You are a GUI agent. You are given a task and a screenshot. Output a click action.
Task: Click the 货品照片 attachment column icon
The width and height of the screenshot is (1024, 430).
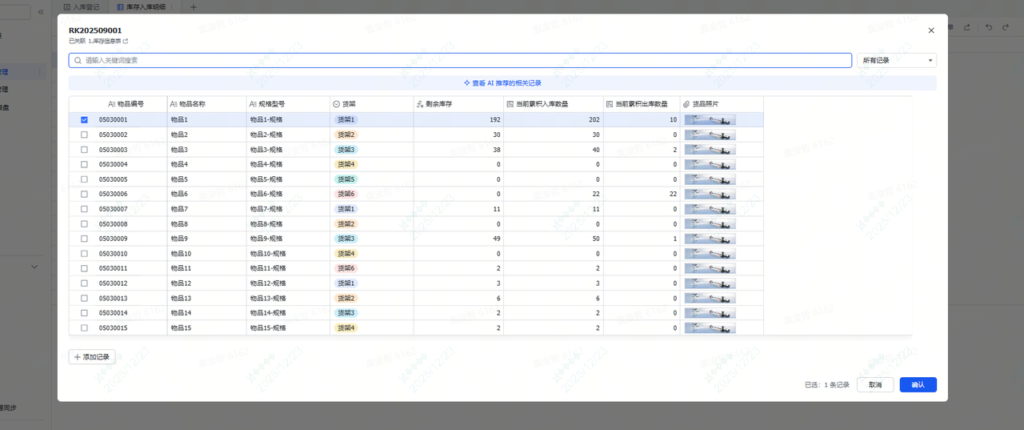pyautogui.click(x=685, y=103)
